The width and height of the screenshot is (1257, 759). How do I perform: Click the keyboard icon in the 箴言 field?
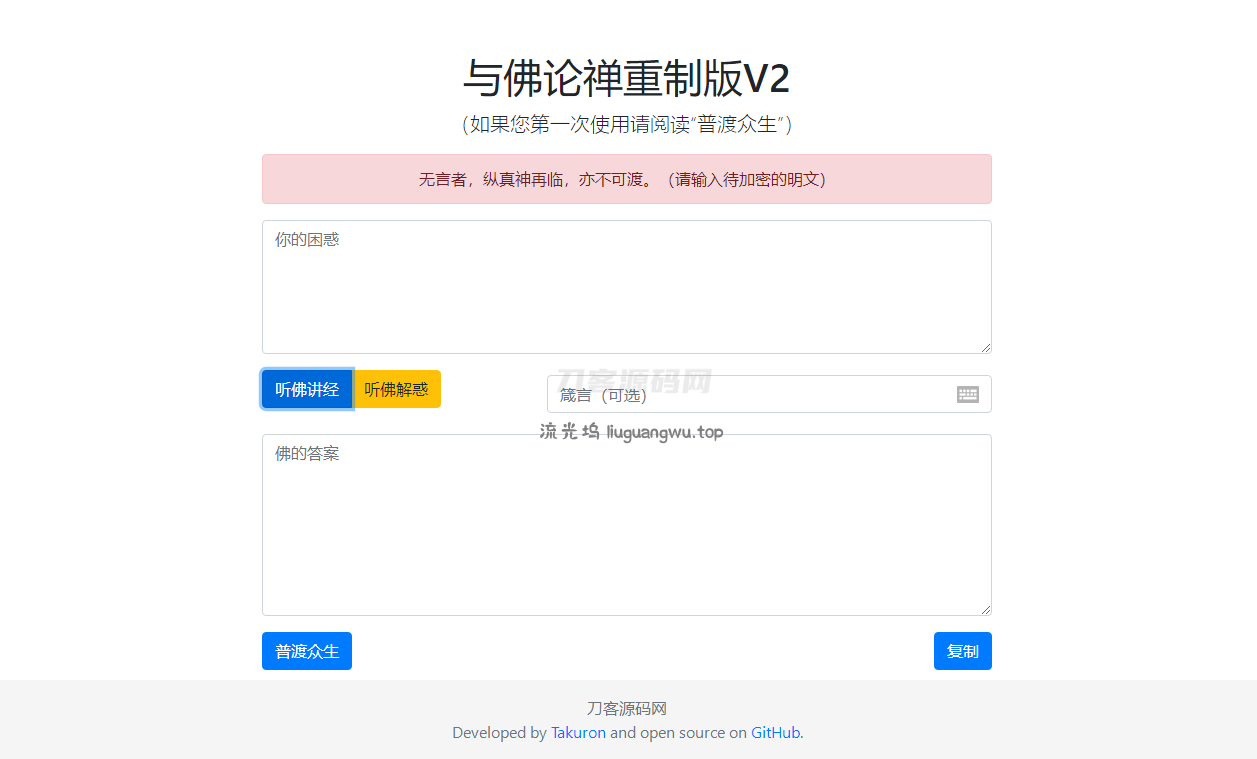click(x=967, y=394)
